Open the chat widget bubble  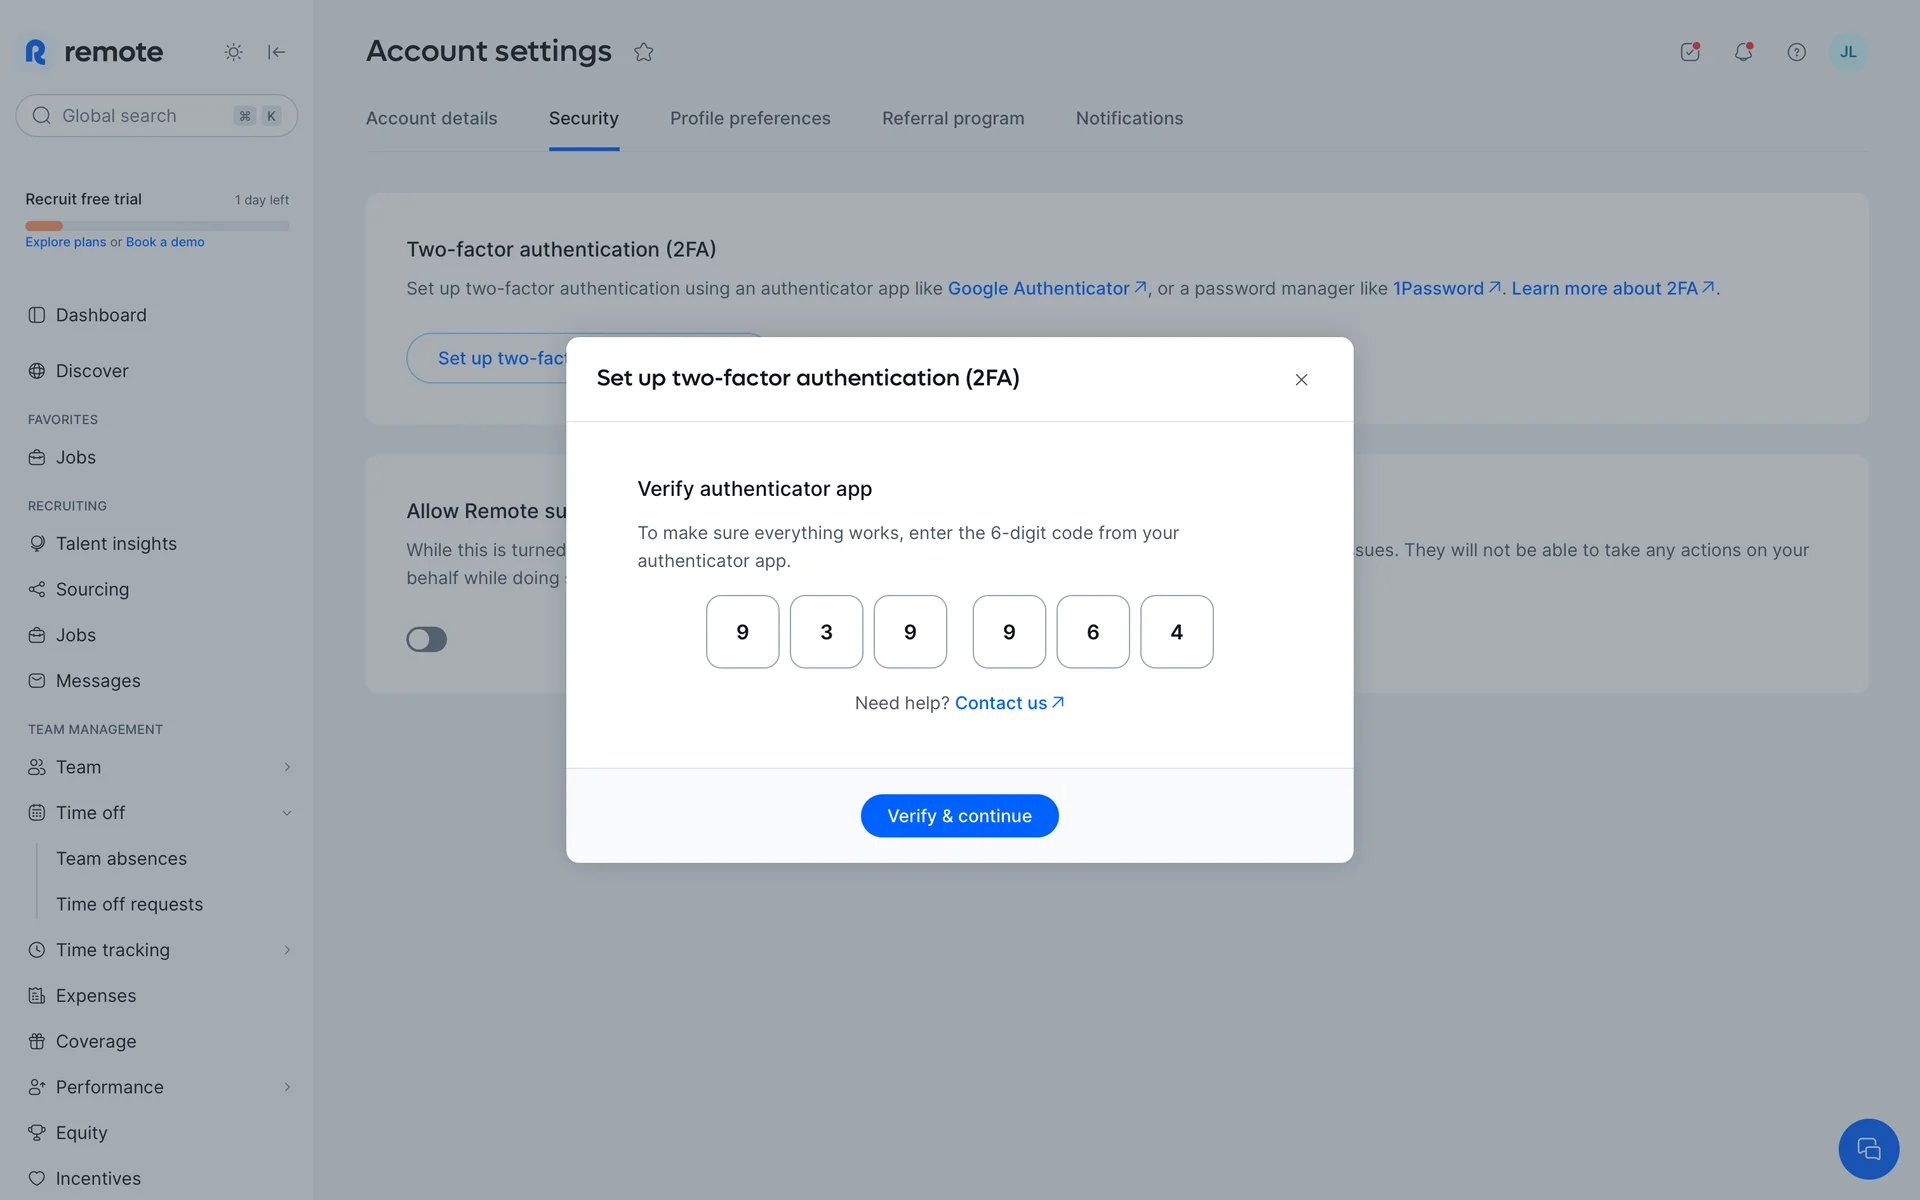1868,1149
